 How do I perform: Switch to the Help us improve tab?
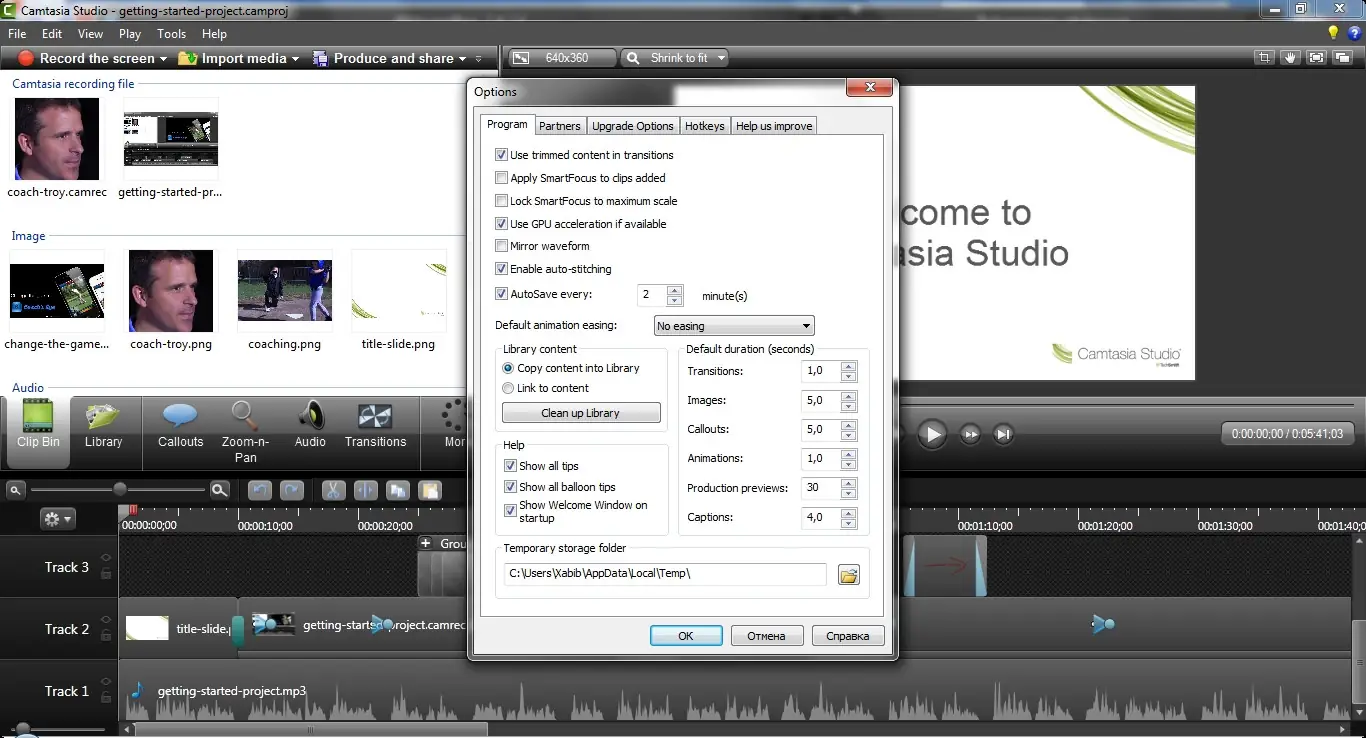coord(774,126)
